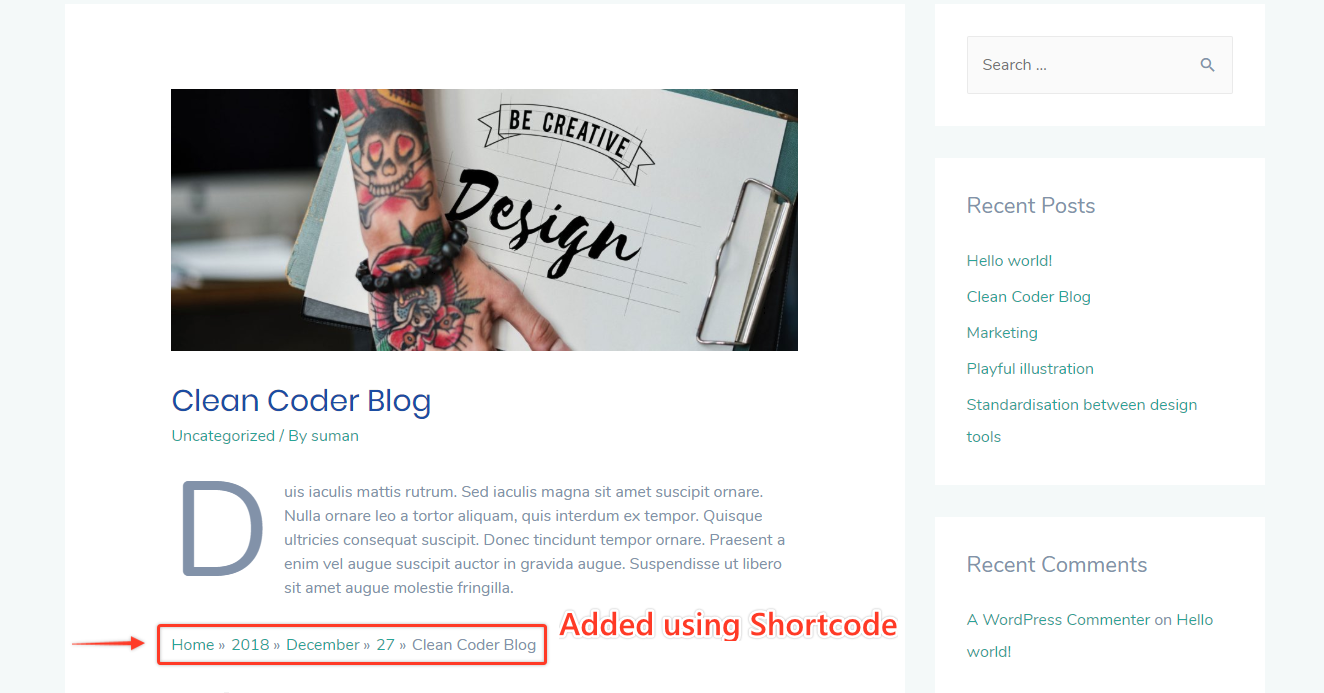Open the Hello world! comment link
This screenshot has width=1324, height=693.
[x=1090, y=636]
